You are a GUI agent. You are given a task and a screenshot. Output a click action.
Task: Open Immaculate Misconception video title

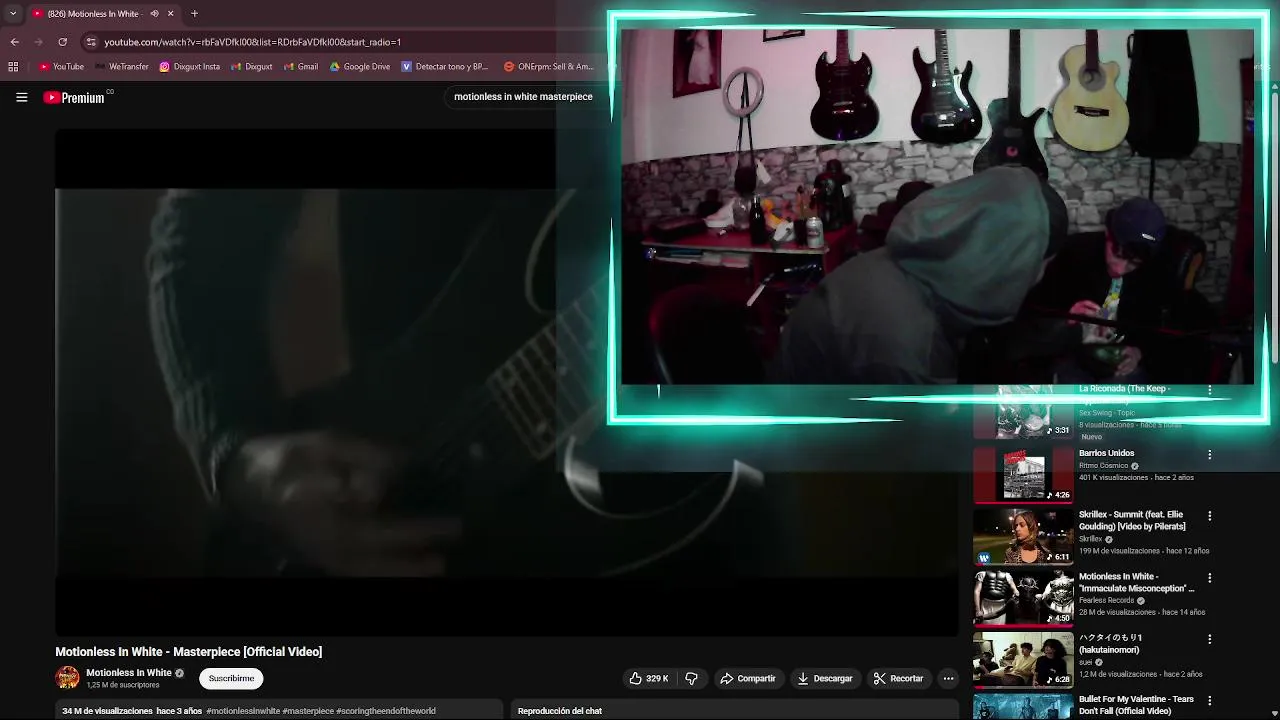(1136, 582)
